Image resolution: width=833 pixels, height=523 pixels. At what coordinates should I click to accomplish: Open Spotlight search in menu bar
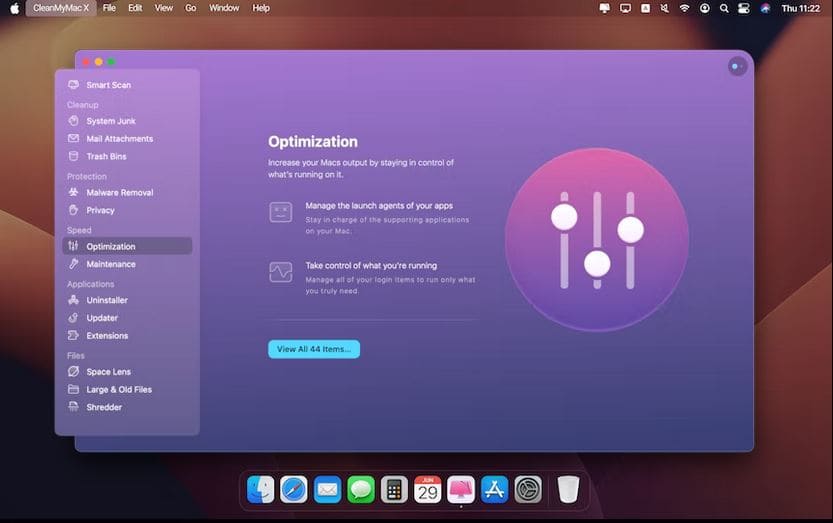click(724, 8)
